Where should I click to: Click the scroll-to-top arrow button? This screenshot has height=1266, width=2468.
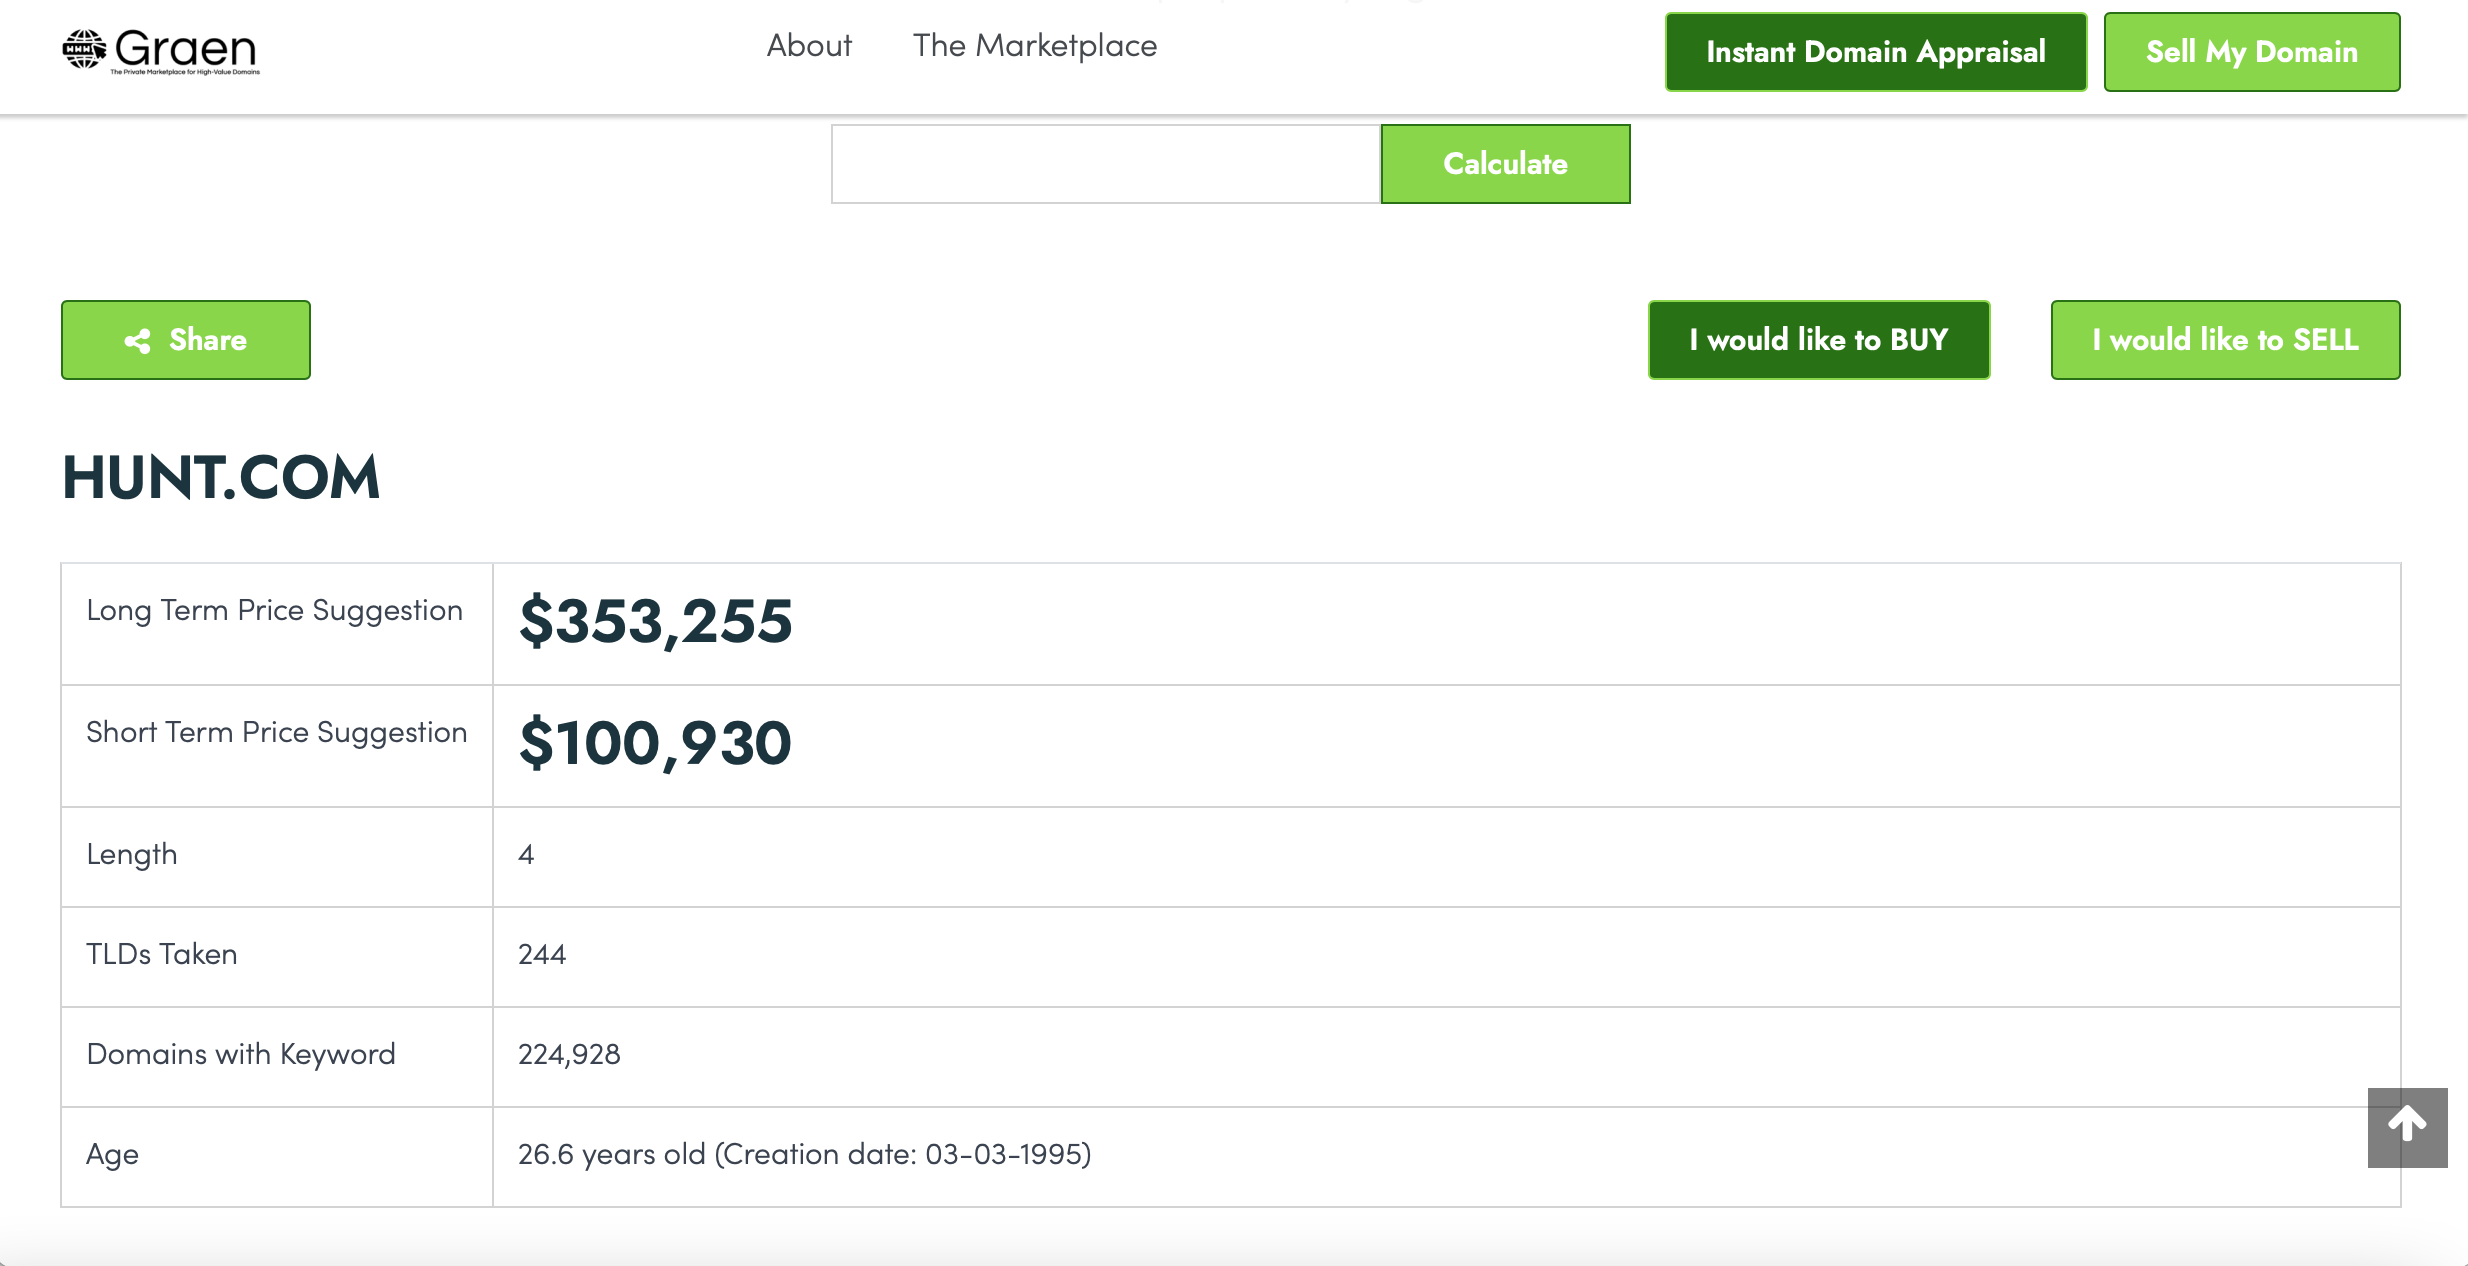click(2406, 1126)
